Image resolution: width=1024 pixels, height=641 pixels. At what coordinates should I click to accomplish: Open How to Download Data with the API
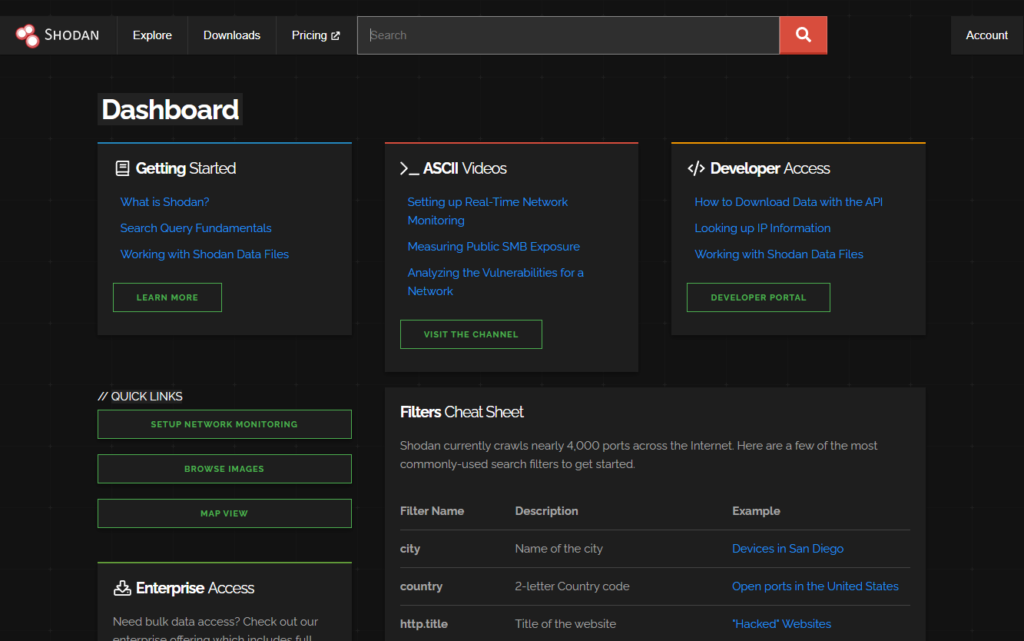coord(788,202)
